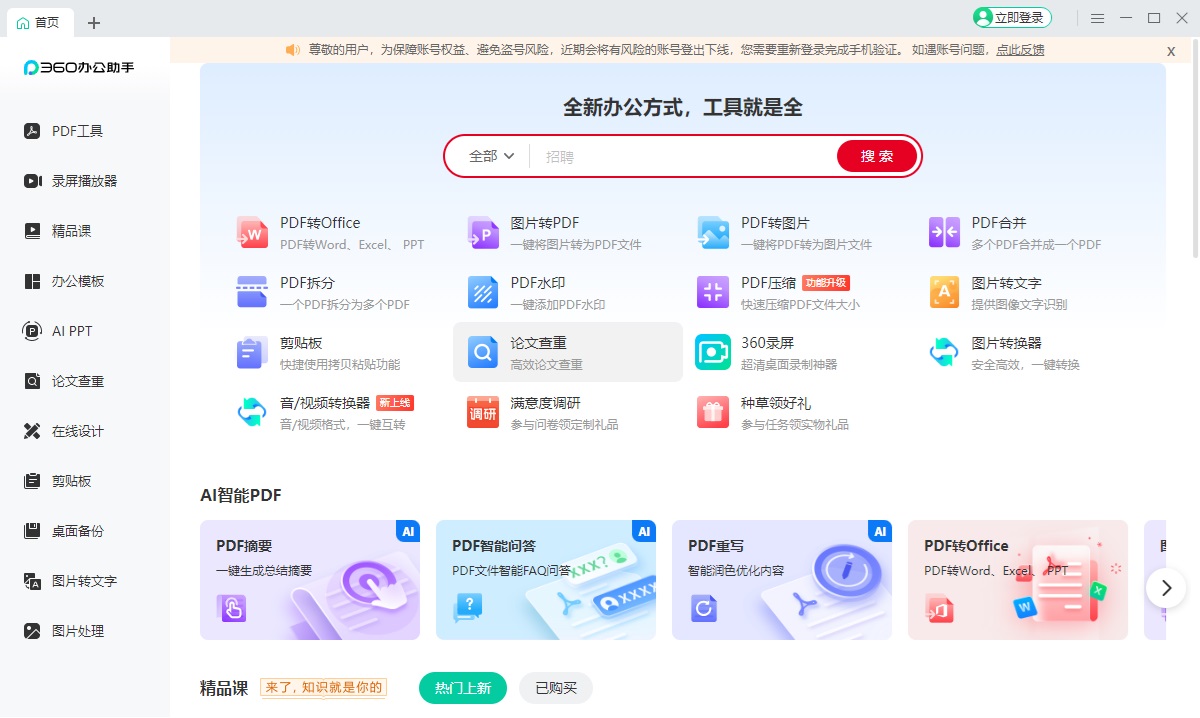Launch the 360录屏 tool icon
Image resolution: width=1200 pixels, height=718 pixels.
click(x=713, y=352)
